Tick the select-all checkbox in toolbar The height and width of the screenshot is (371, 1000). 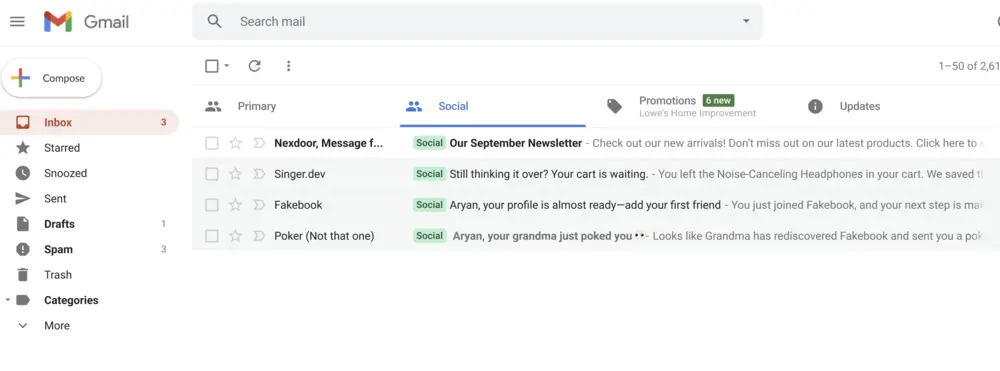[x=212, y=66]
